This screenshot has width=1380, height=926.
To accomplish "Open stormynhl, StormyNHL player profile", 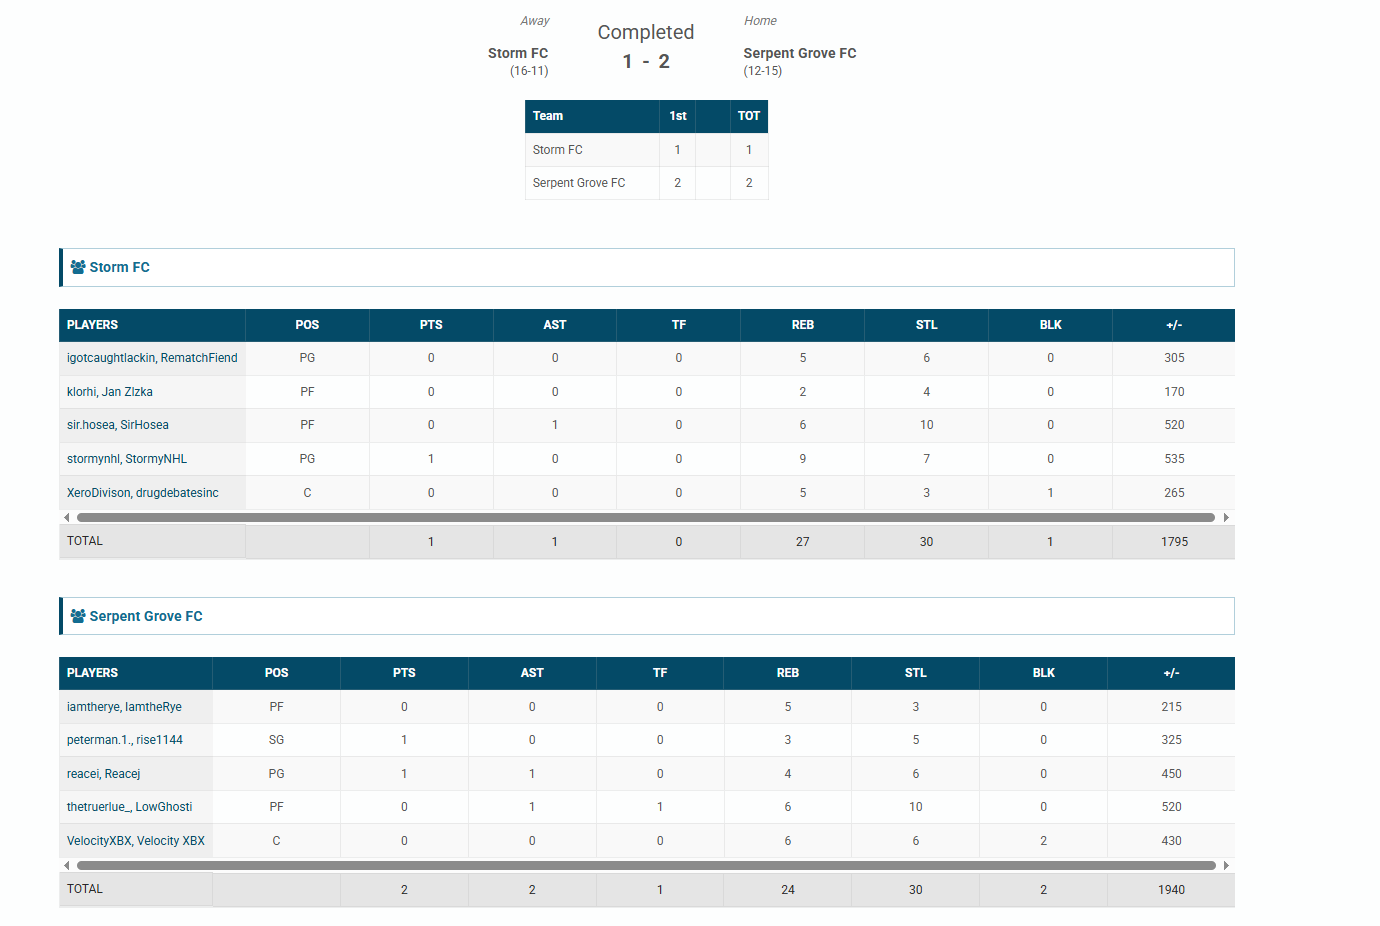I will click(127, 459).
